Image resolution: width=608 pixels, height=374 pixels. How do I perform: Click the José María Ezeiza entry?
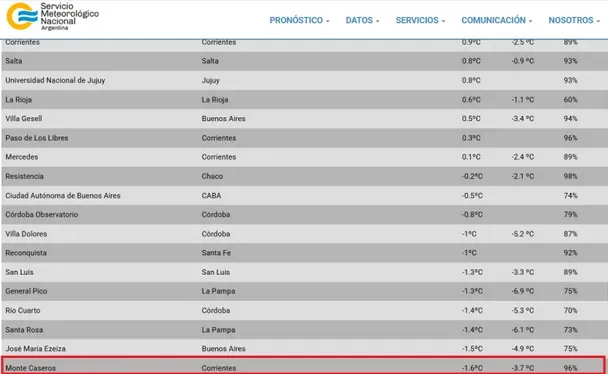[35, 349]
